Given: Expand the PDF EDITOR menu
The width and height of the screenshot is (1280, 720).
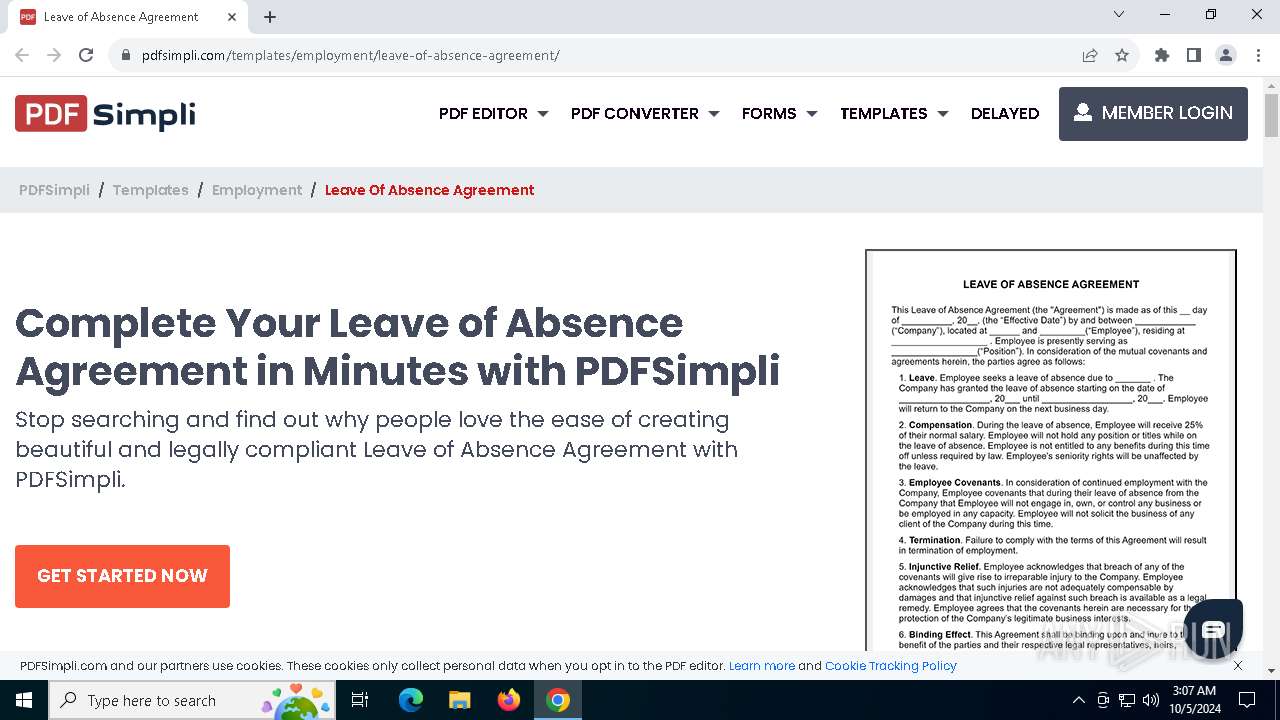Looking at the screenshot, I should coord(494,114).
